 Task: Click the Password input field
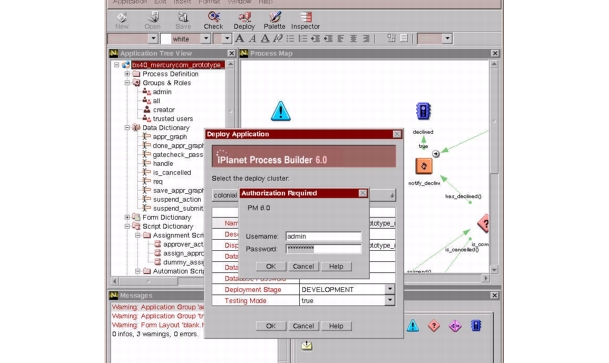(324, 249)
